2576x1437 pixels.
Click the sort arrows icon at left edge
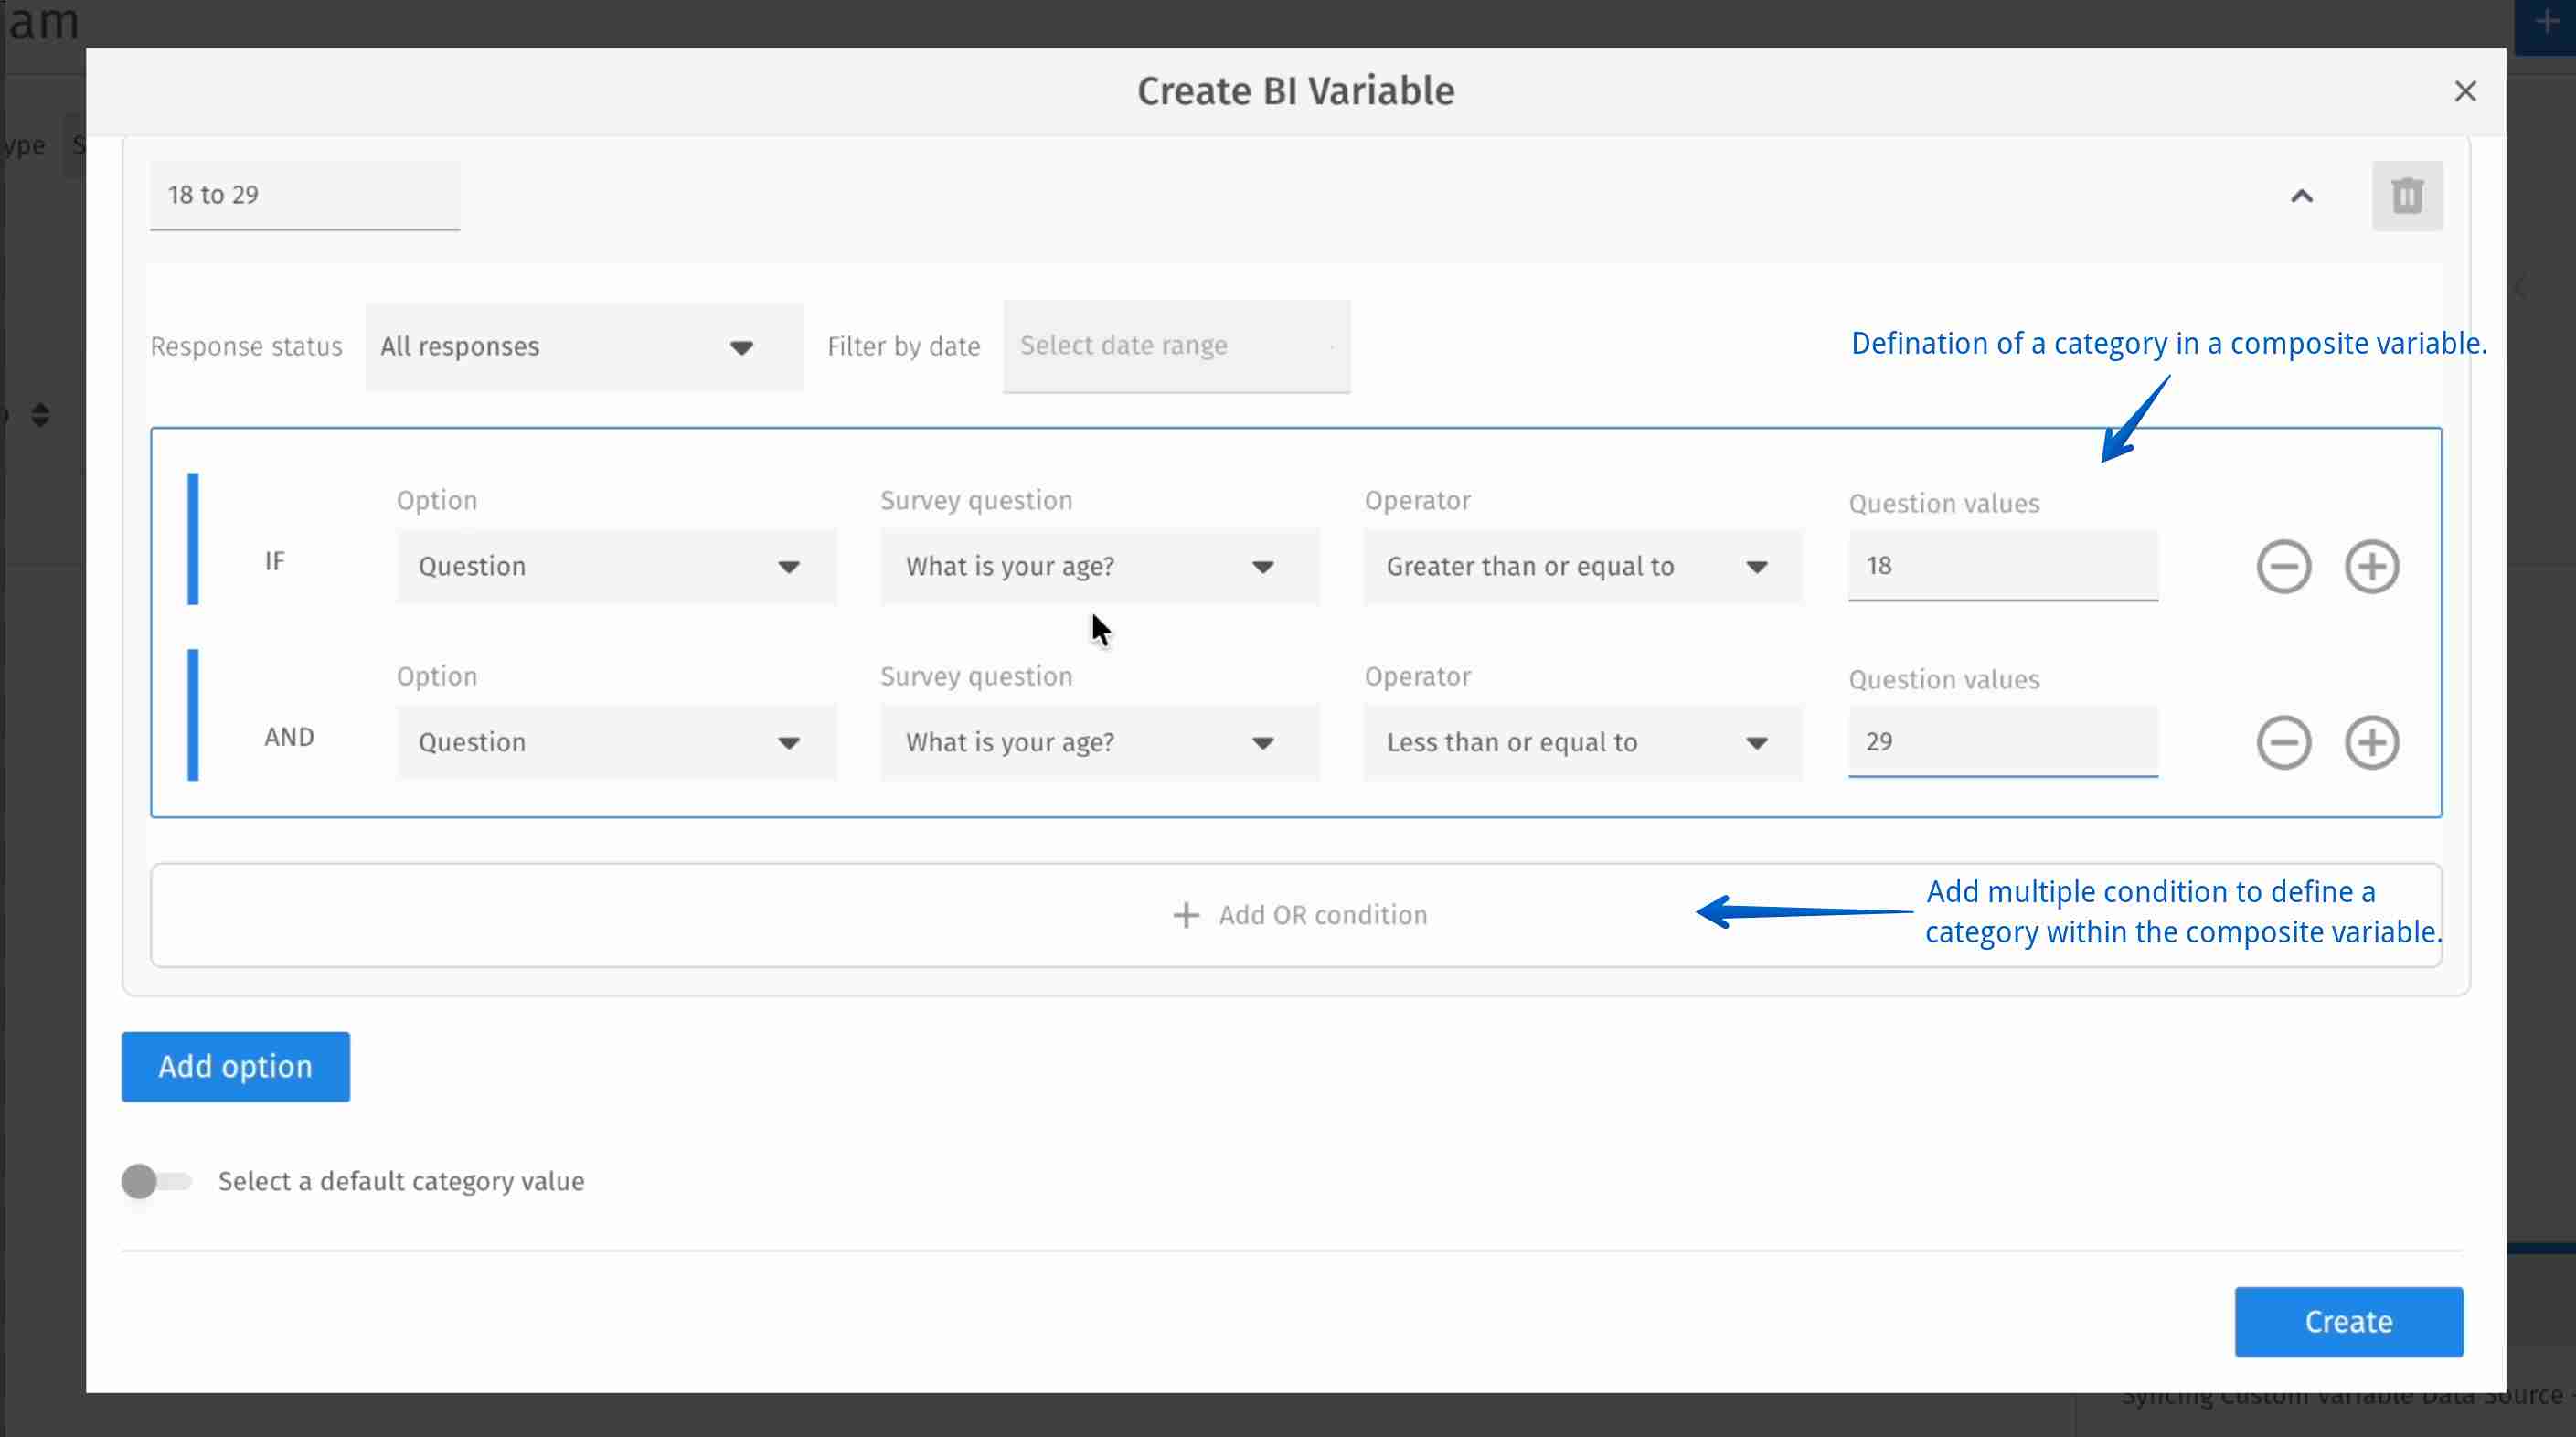point(40,415)
